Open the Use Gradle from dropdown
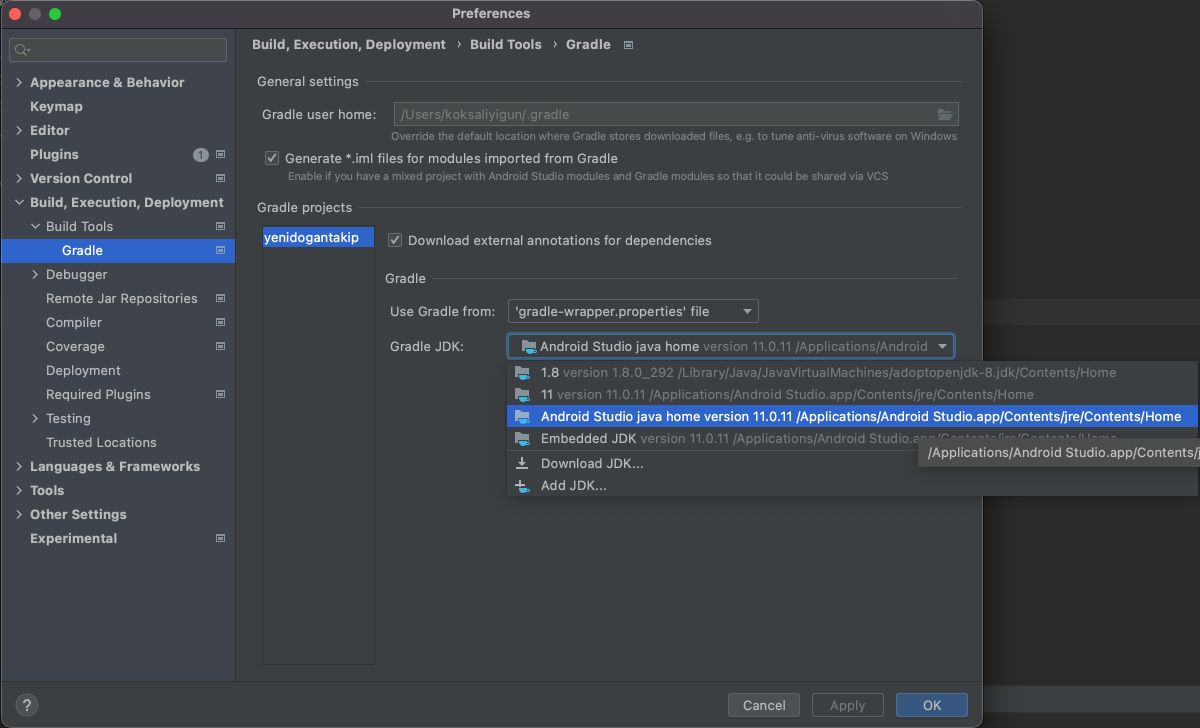 tap(633, 311)
